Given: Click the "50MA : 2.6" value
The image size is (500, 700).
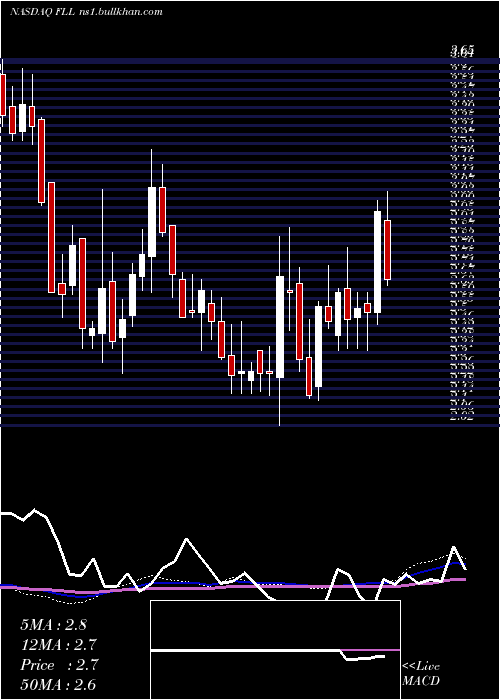Looking at the screenshot, I should [x=58, y=685].
